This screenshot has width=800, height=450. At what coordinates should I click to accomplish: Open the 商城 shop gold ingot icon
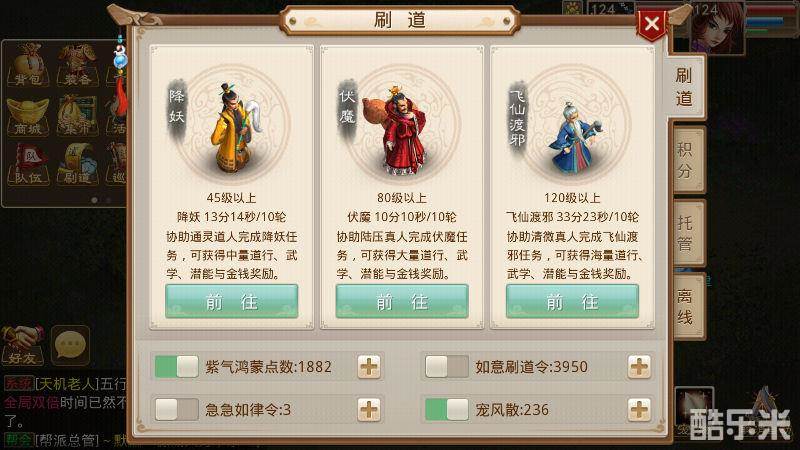pos(28,116)
